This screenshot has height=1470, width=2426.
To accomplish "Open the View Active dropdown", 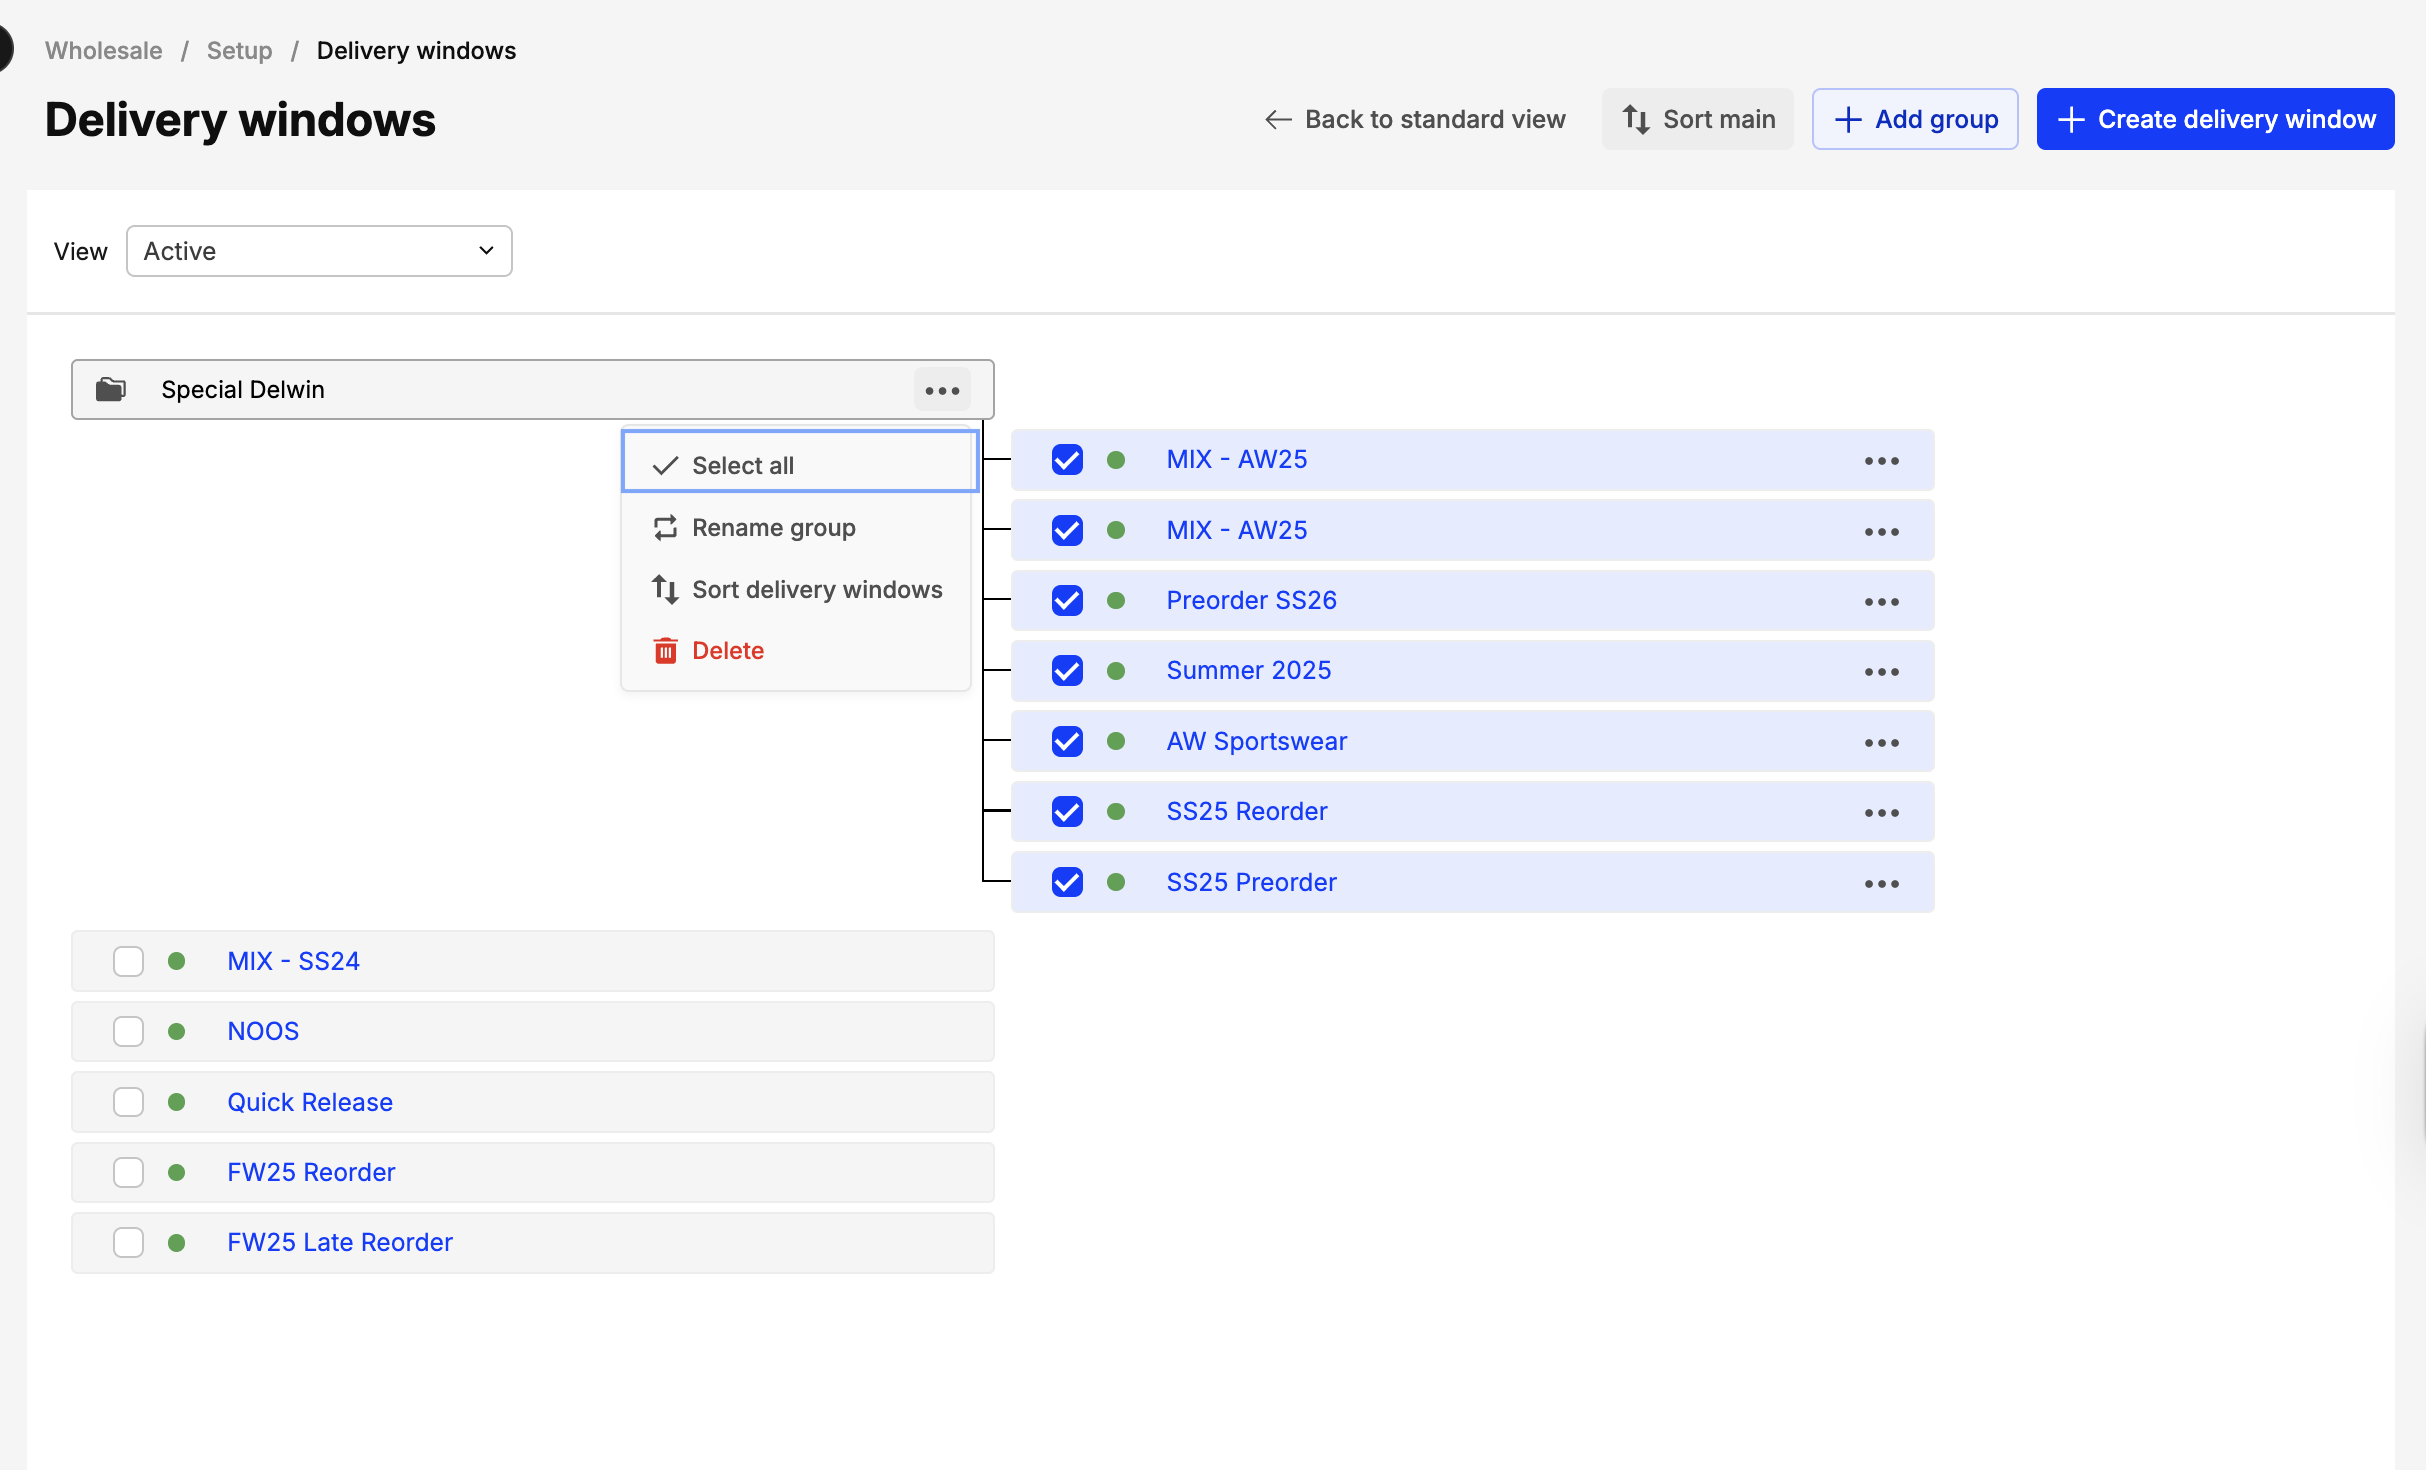I will pos(319,251).
